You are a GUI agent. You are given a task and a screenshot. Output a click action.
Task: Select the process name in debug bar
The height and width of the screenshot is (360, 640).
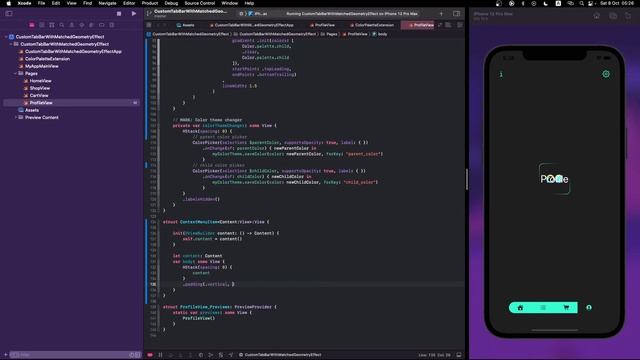point(280,355)
